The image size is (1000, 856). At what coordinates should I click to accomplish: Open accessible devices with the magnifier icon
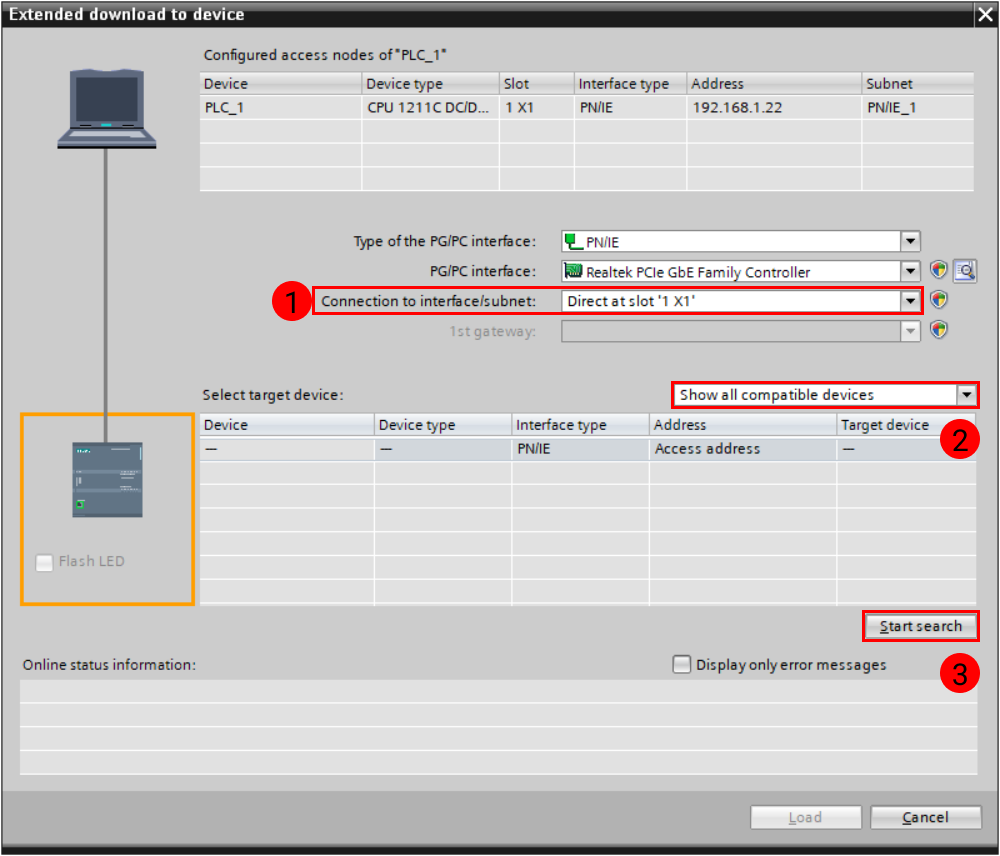(x=963, y=270)
